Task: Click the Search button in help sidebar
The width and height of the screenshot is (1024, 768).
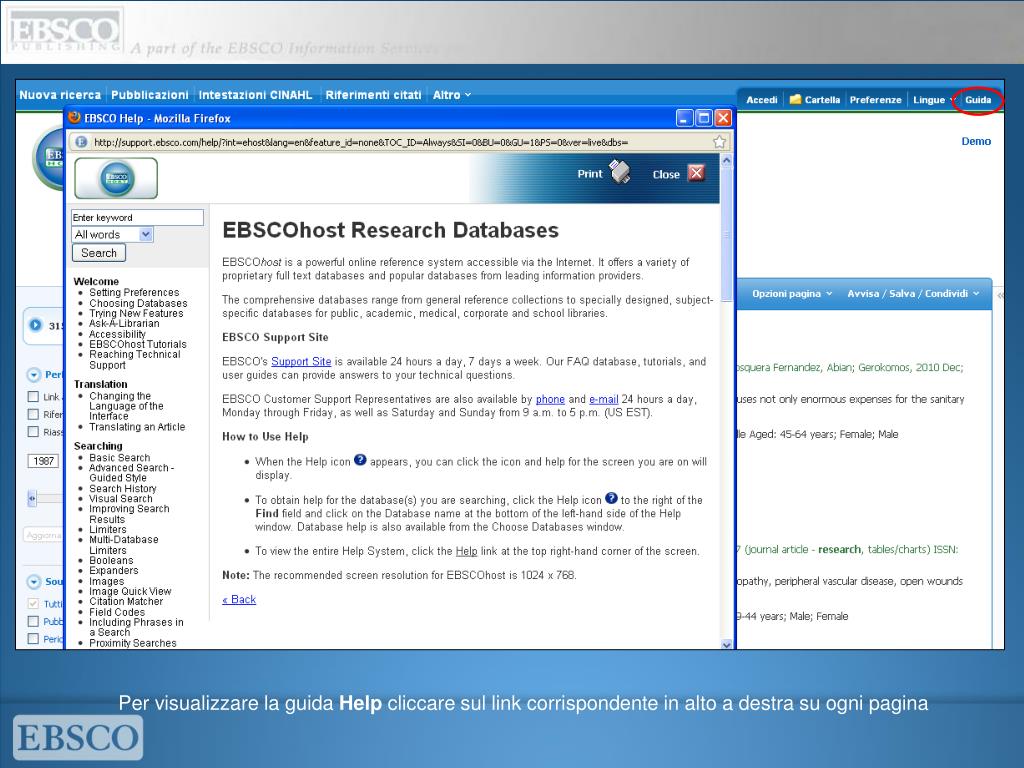Action: [x=99, y=253]
